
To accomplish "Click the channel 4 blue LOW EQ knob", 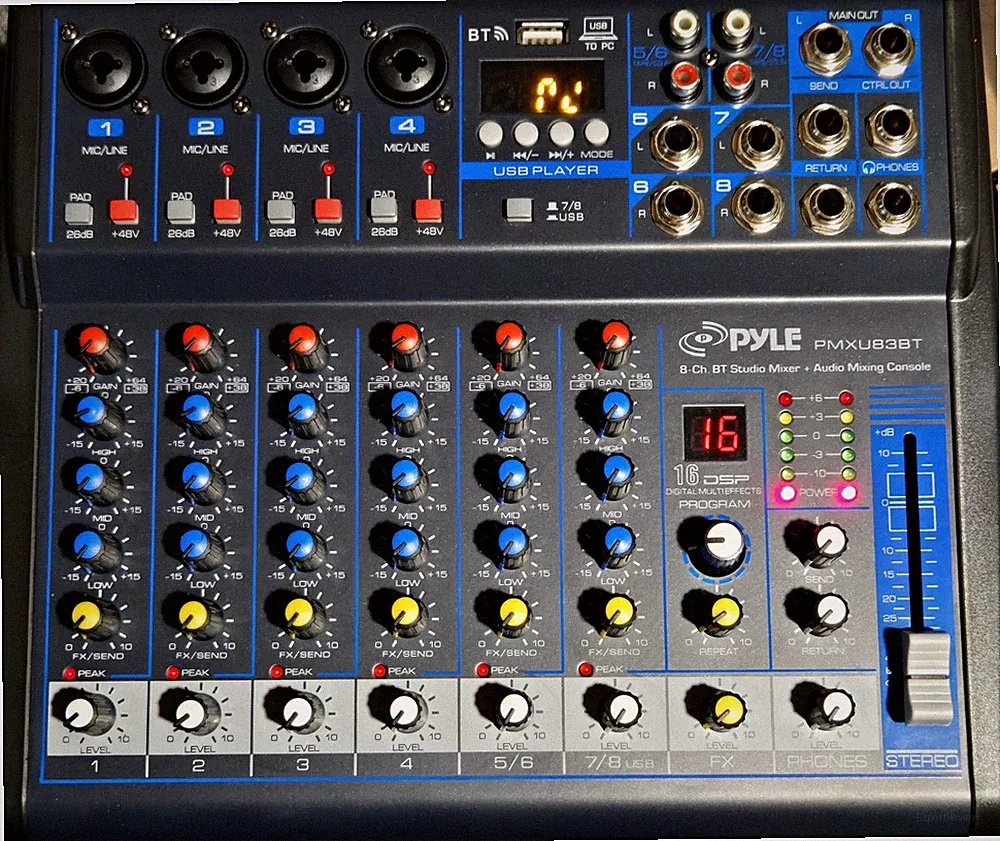I will click(x=406, y=547).
